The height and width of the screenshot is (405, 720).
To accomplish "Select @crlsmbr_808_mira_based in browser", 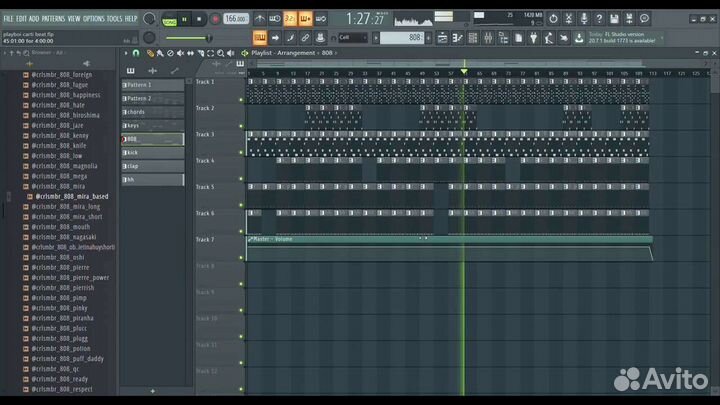I will (71, 196).
